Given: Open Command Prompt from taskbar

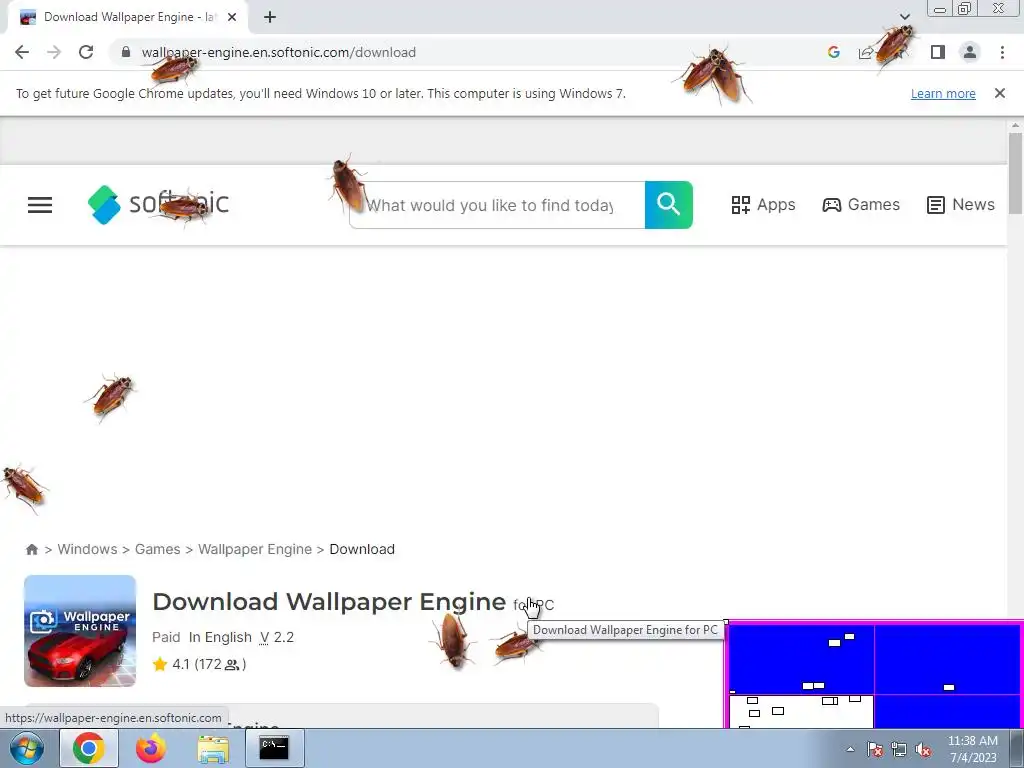Looking at the screenshot, I should [274, 748].
